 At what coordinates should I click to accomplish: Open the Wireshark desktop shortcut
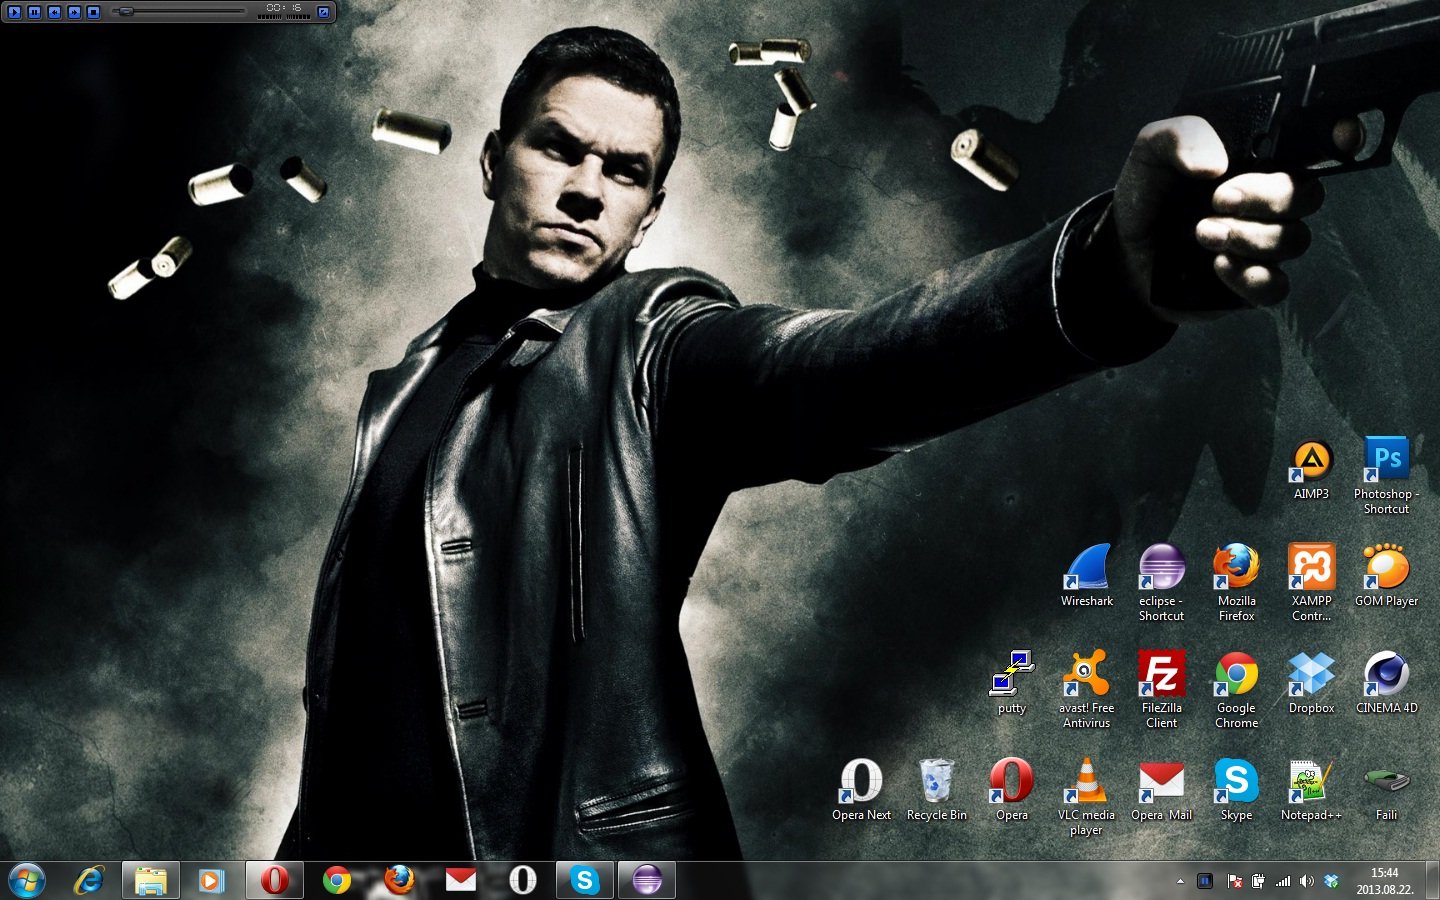[x=1086, y=568]
